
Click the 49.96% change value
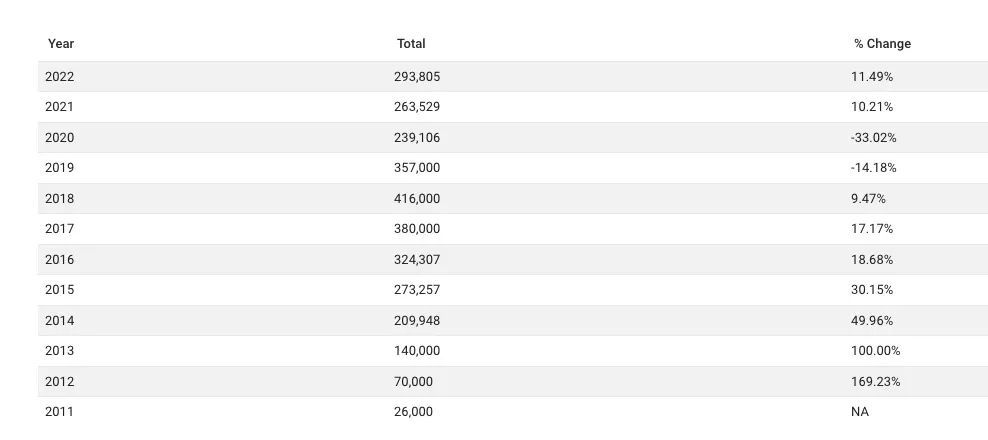871,321
